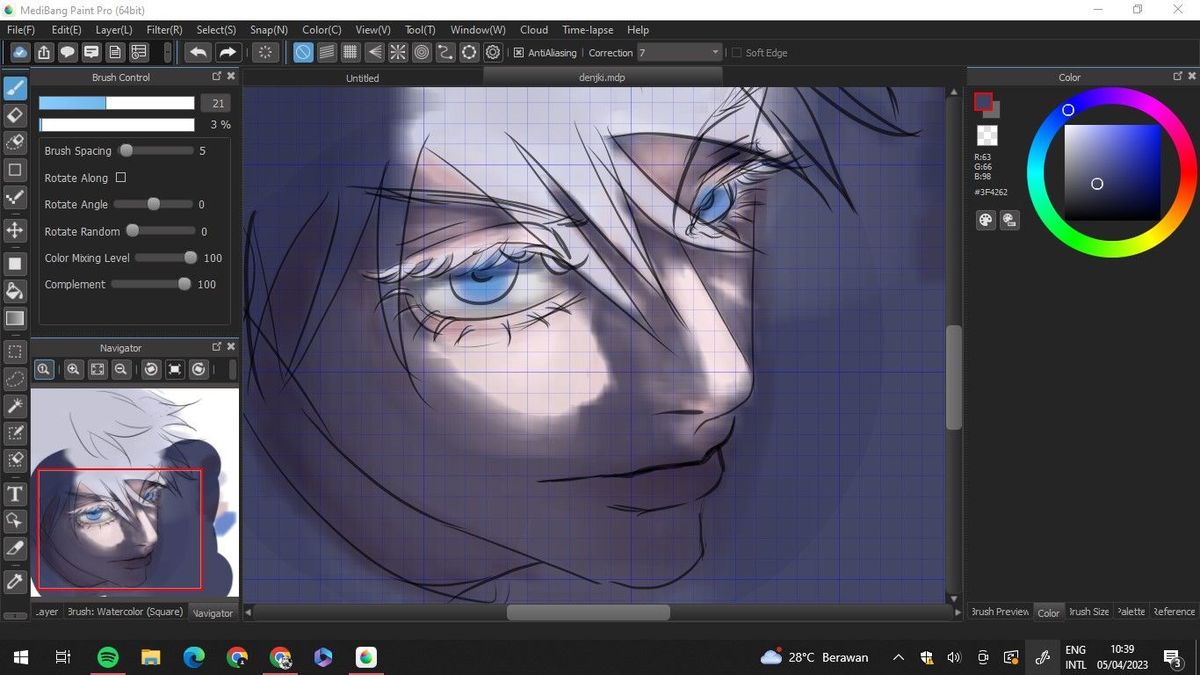Click the Navigator reset rotation icon
Viewport: 1200px width, 675px height.
175,369
